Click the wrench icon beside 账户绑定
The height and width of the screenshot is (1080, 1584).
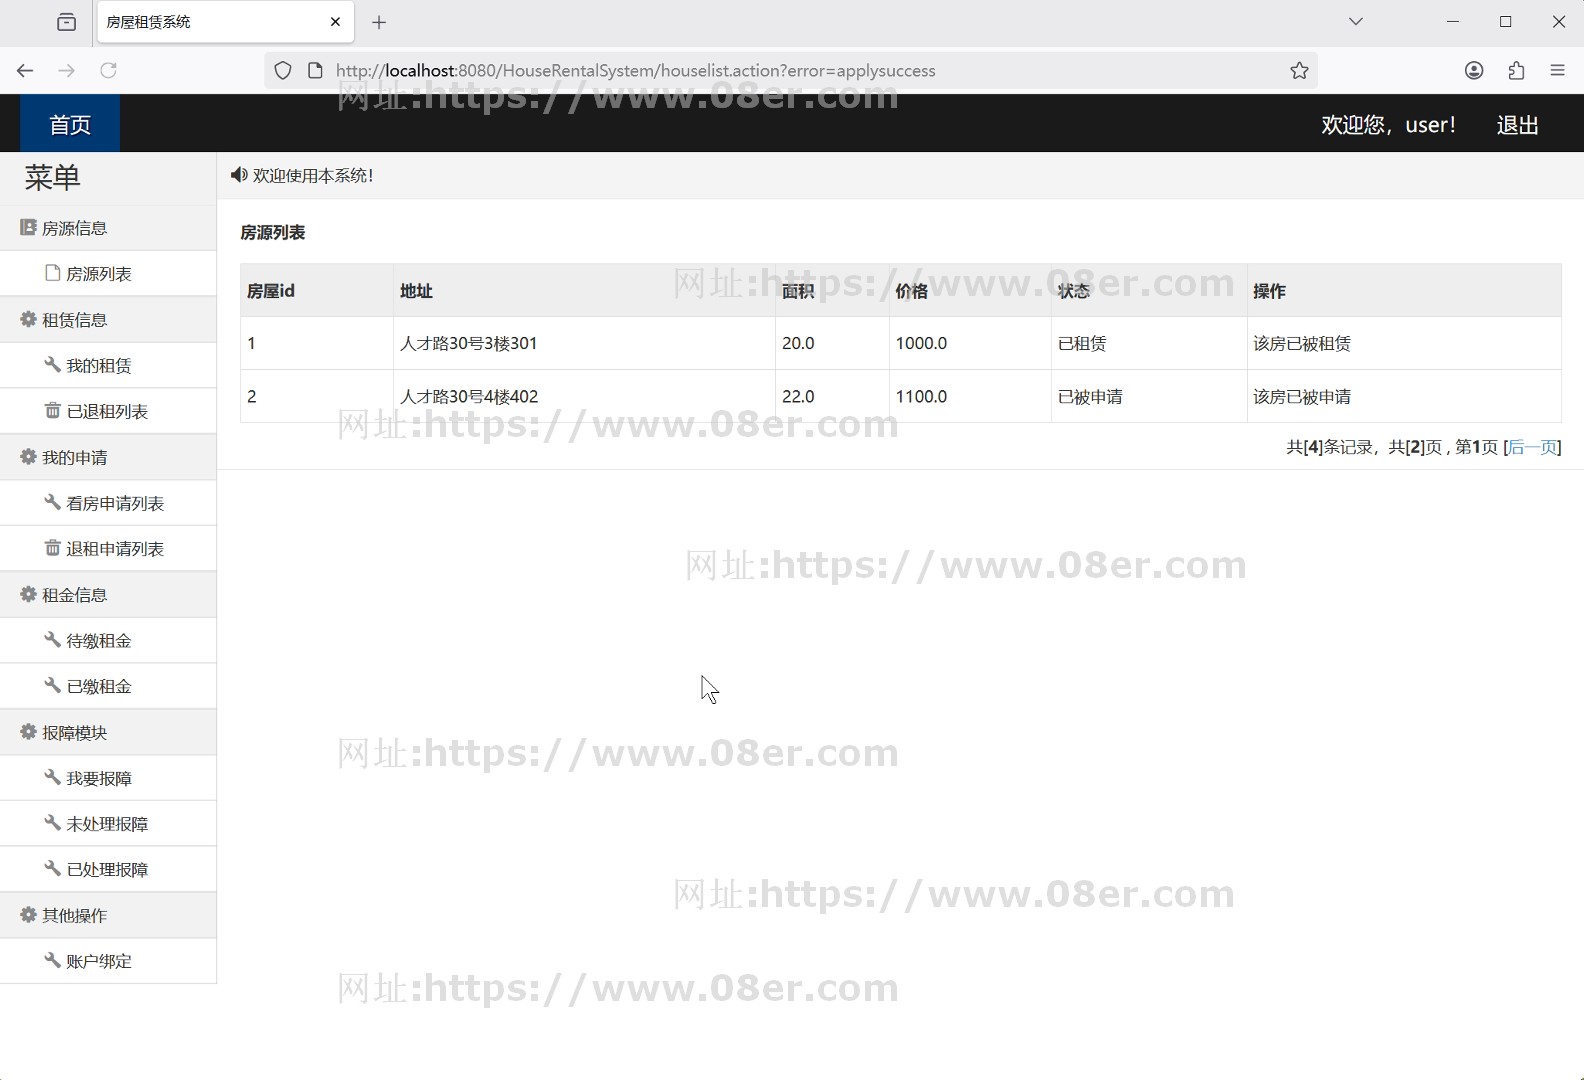(52, 960)
